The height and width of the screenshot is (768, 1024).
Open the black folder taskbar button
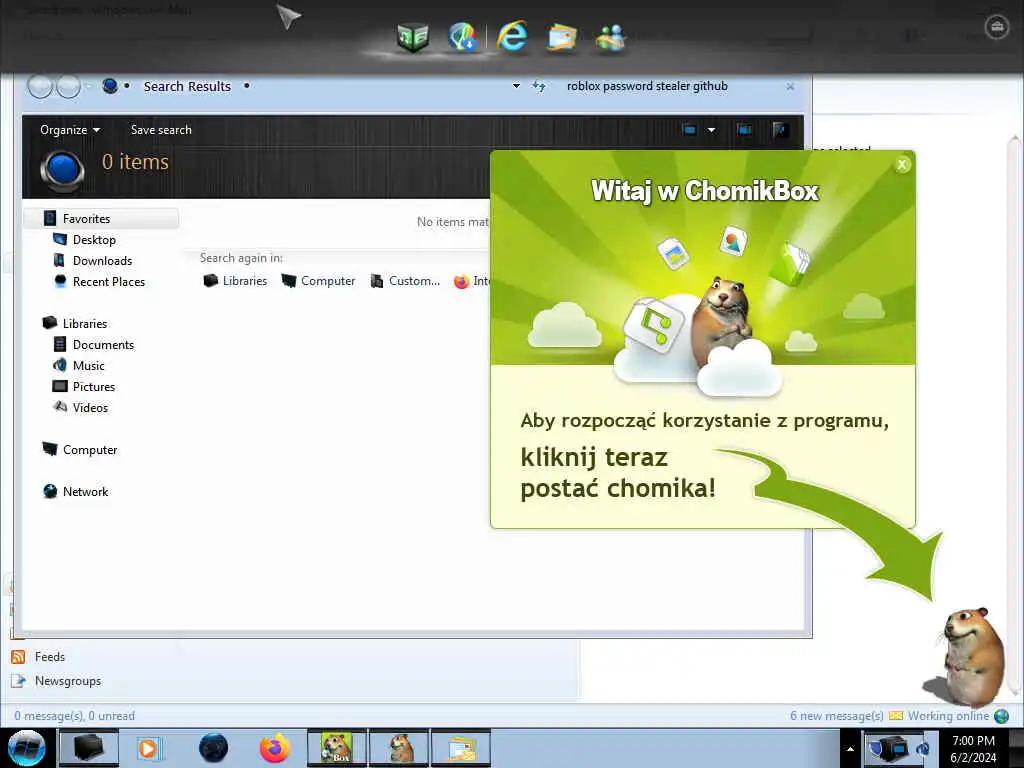(89, 748)
